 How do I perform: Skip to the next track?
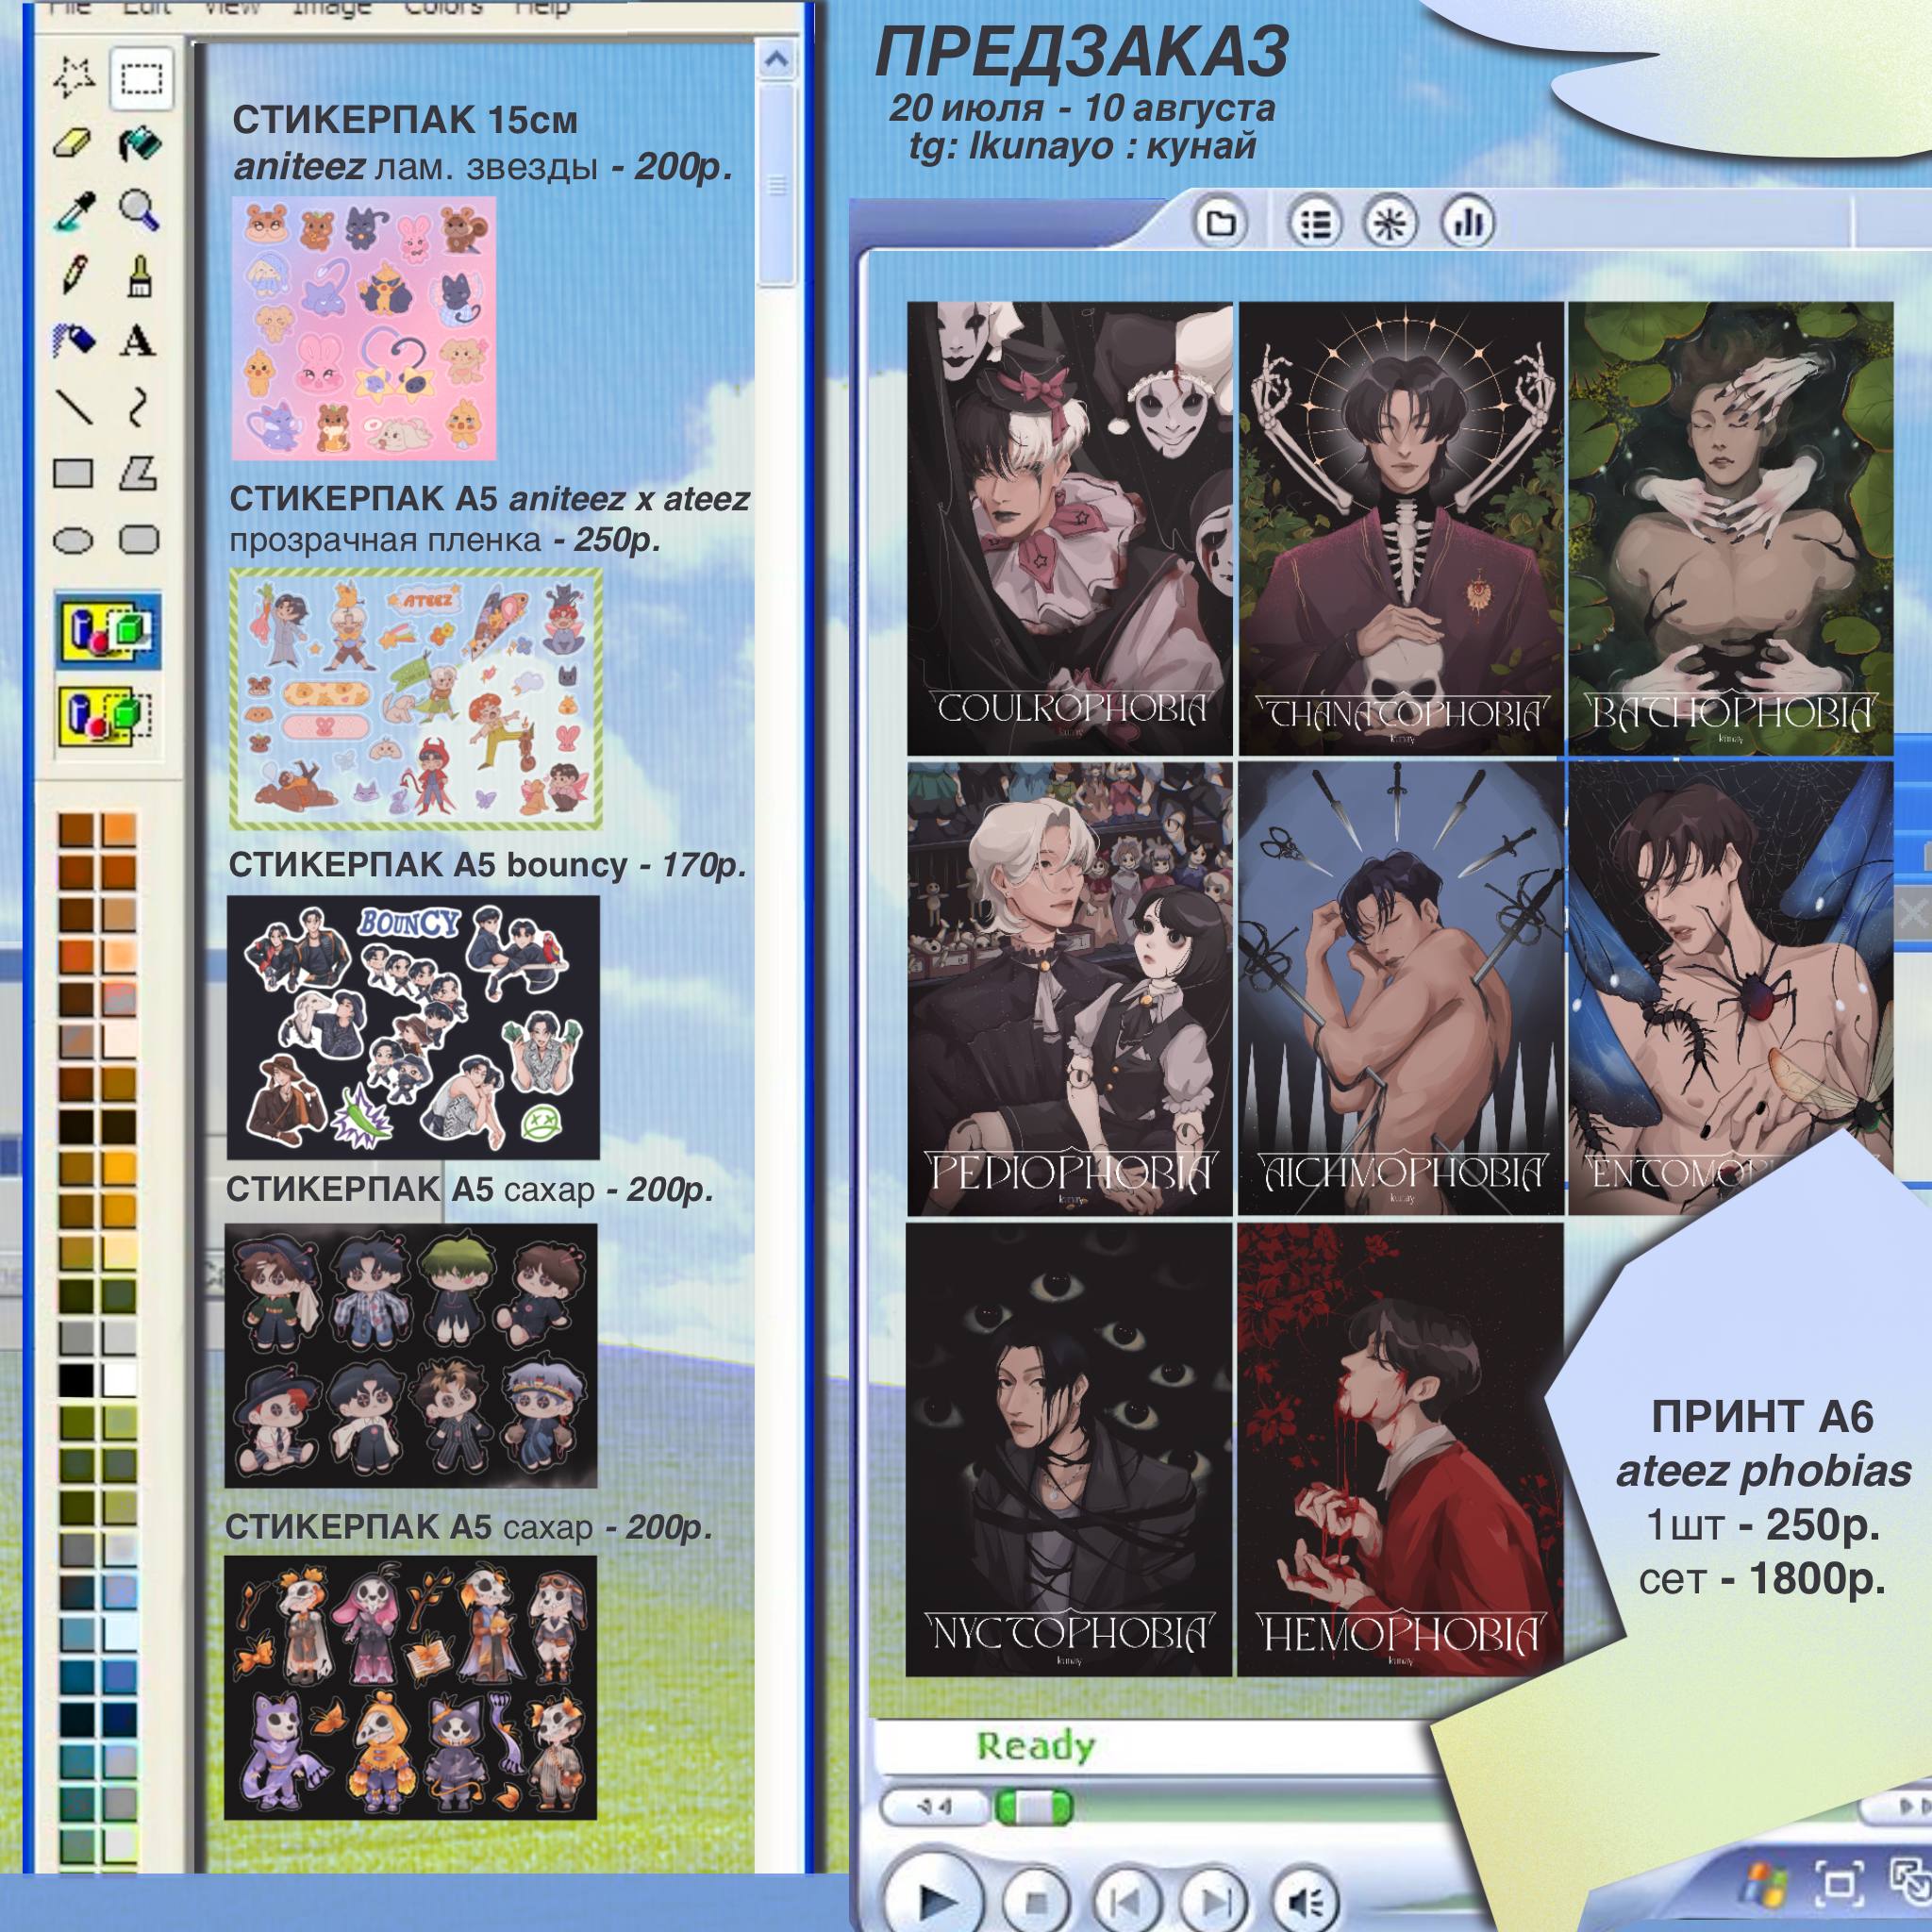point(1215,1900)
